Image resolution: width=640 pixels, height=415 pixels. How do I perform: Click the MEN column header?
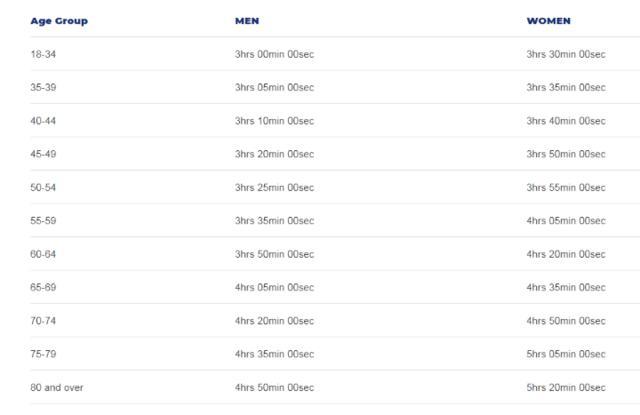(247, 21)
